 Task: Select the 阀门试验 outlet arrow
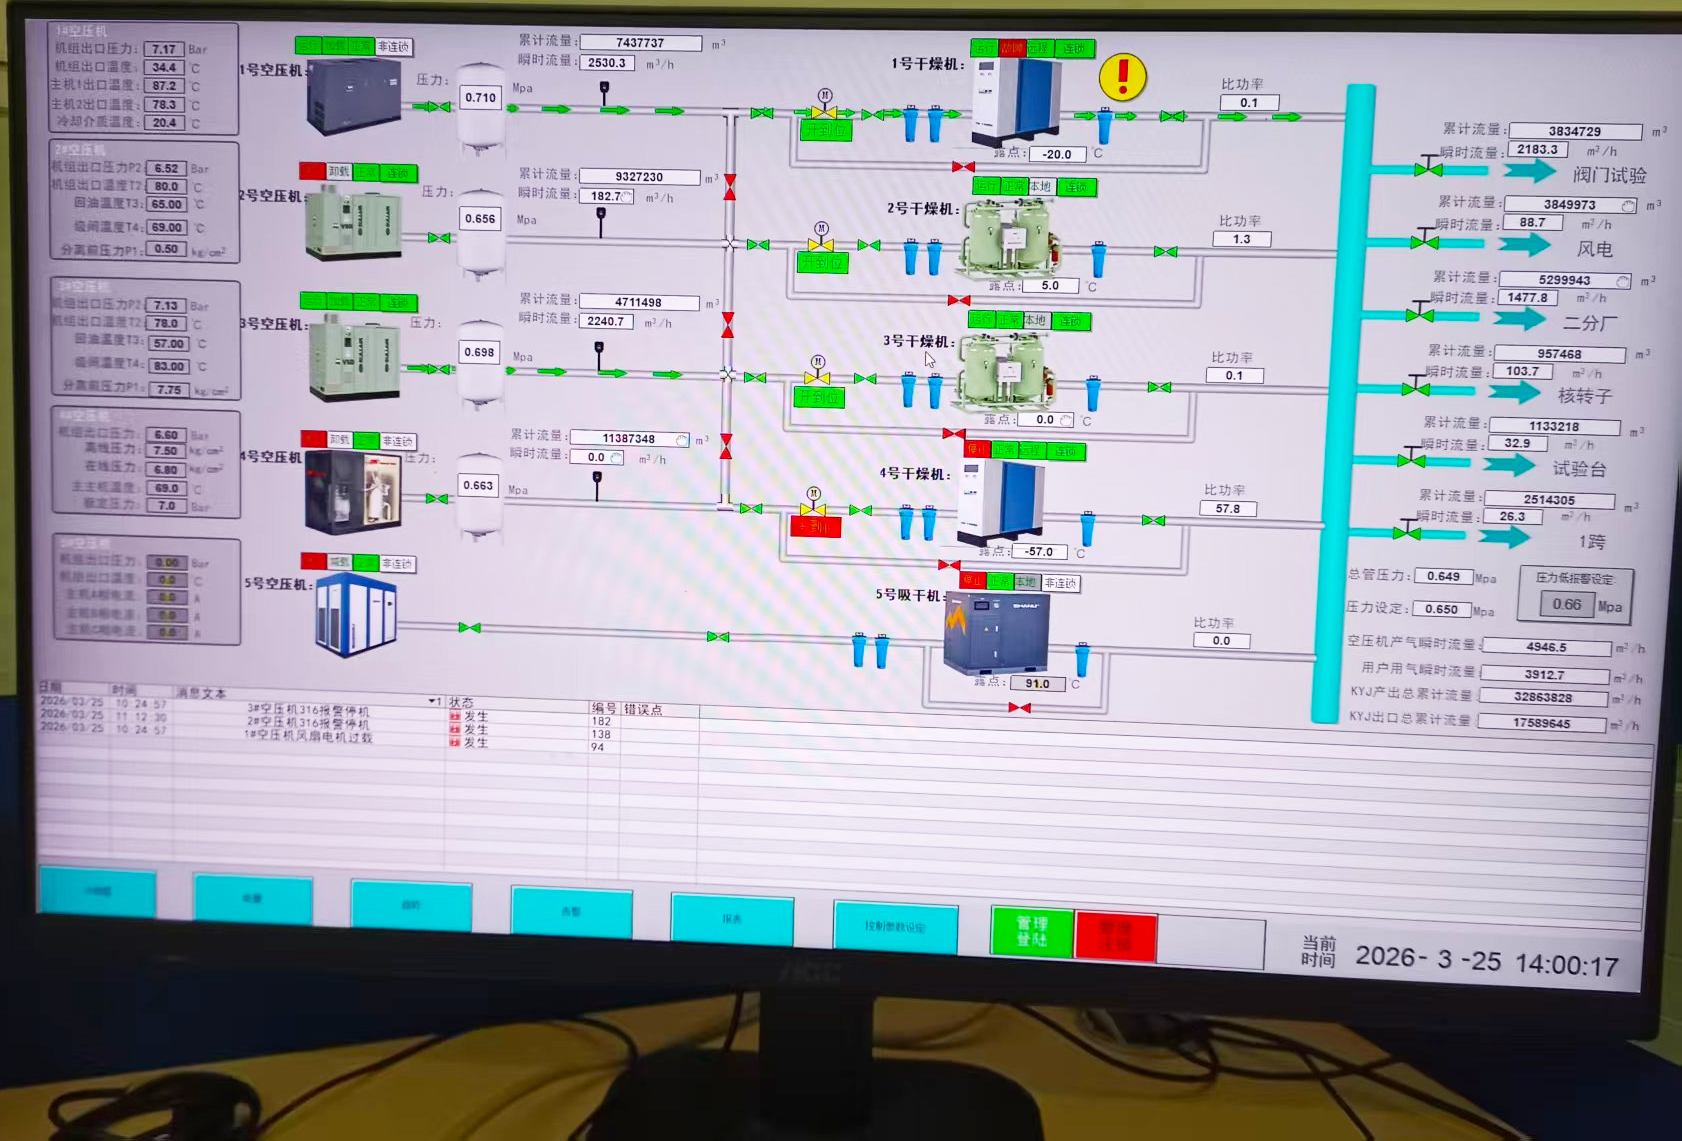tap(1529, 171)
